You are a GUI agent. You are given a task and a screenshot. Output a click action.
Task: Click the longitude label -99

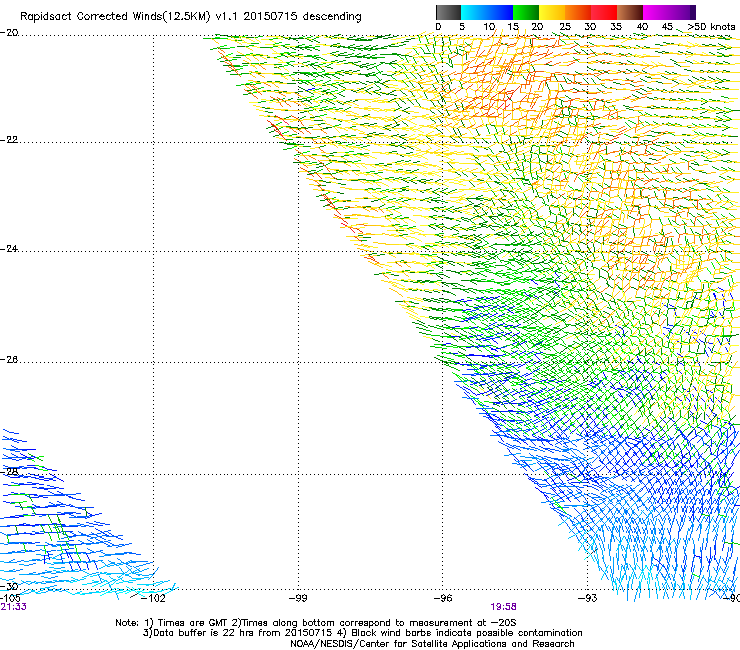tap(298, 599)
